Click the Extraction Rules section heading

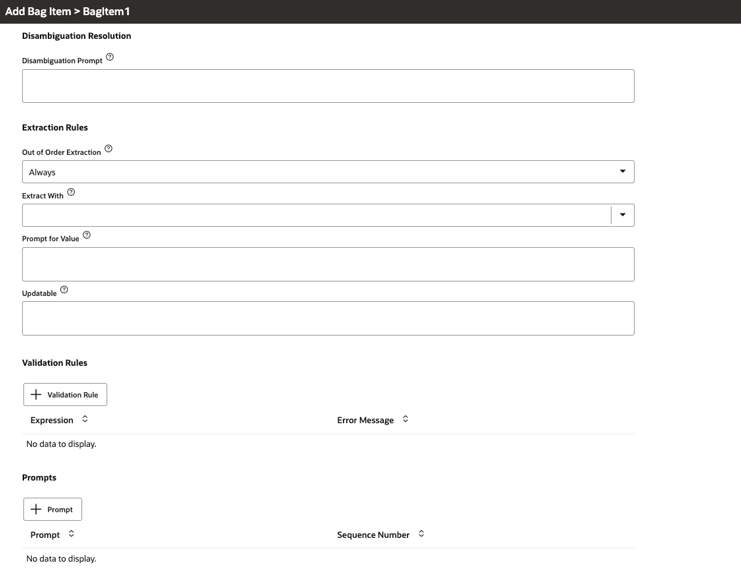[55, 128]
